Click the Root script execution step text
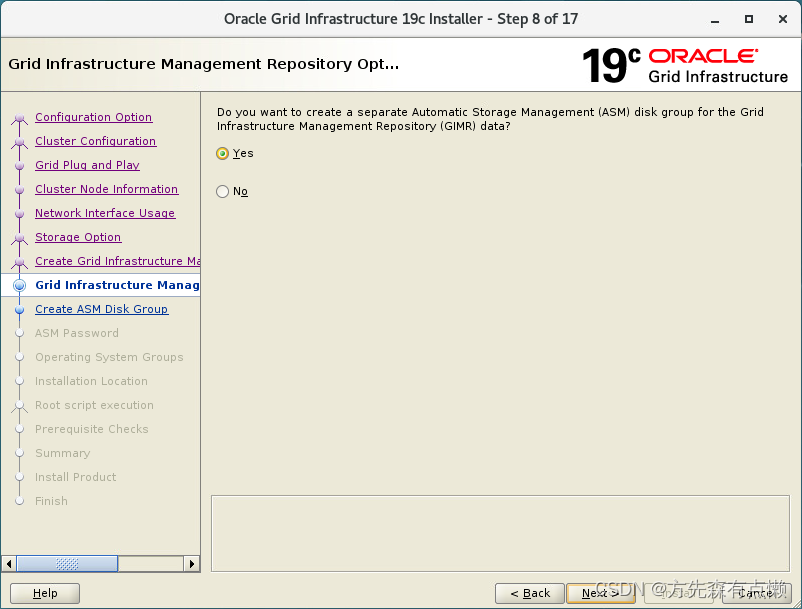The width and height of the screenshot is (802, 609). 94,405
